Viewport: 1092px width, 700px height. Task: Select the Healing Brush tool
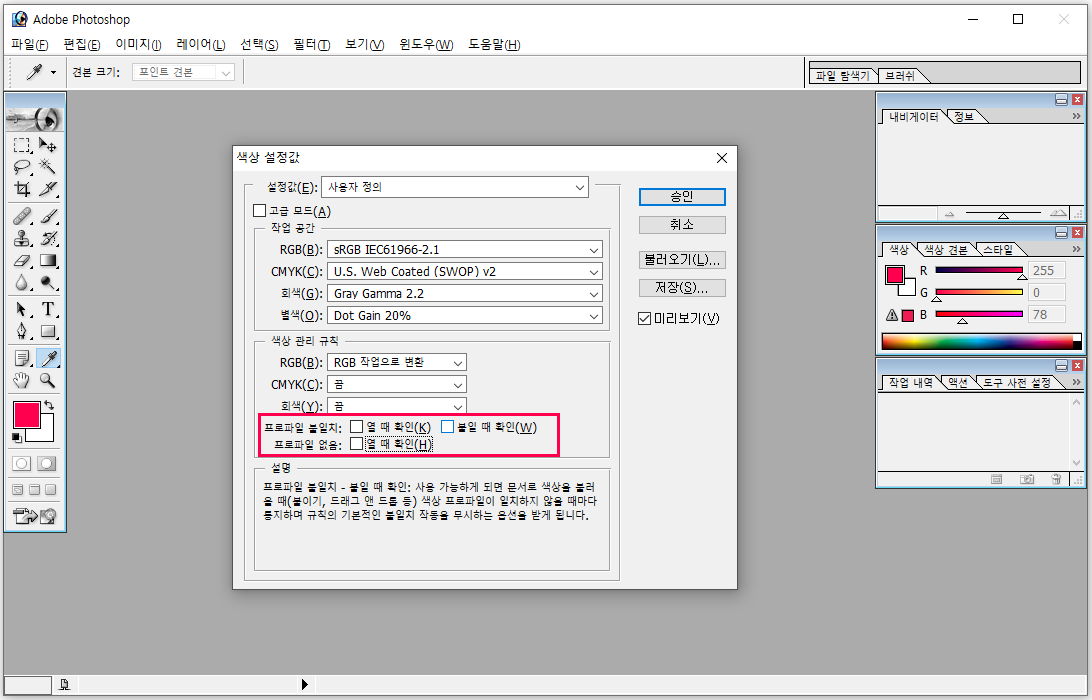22,217
